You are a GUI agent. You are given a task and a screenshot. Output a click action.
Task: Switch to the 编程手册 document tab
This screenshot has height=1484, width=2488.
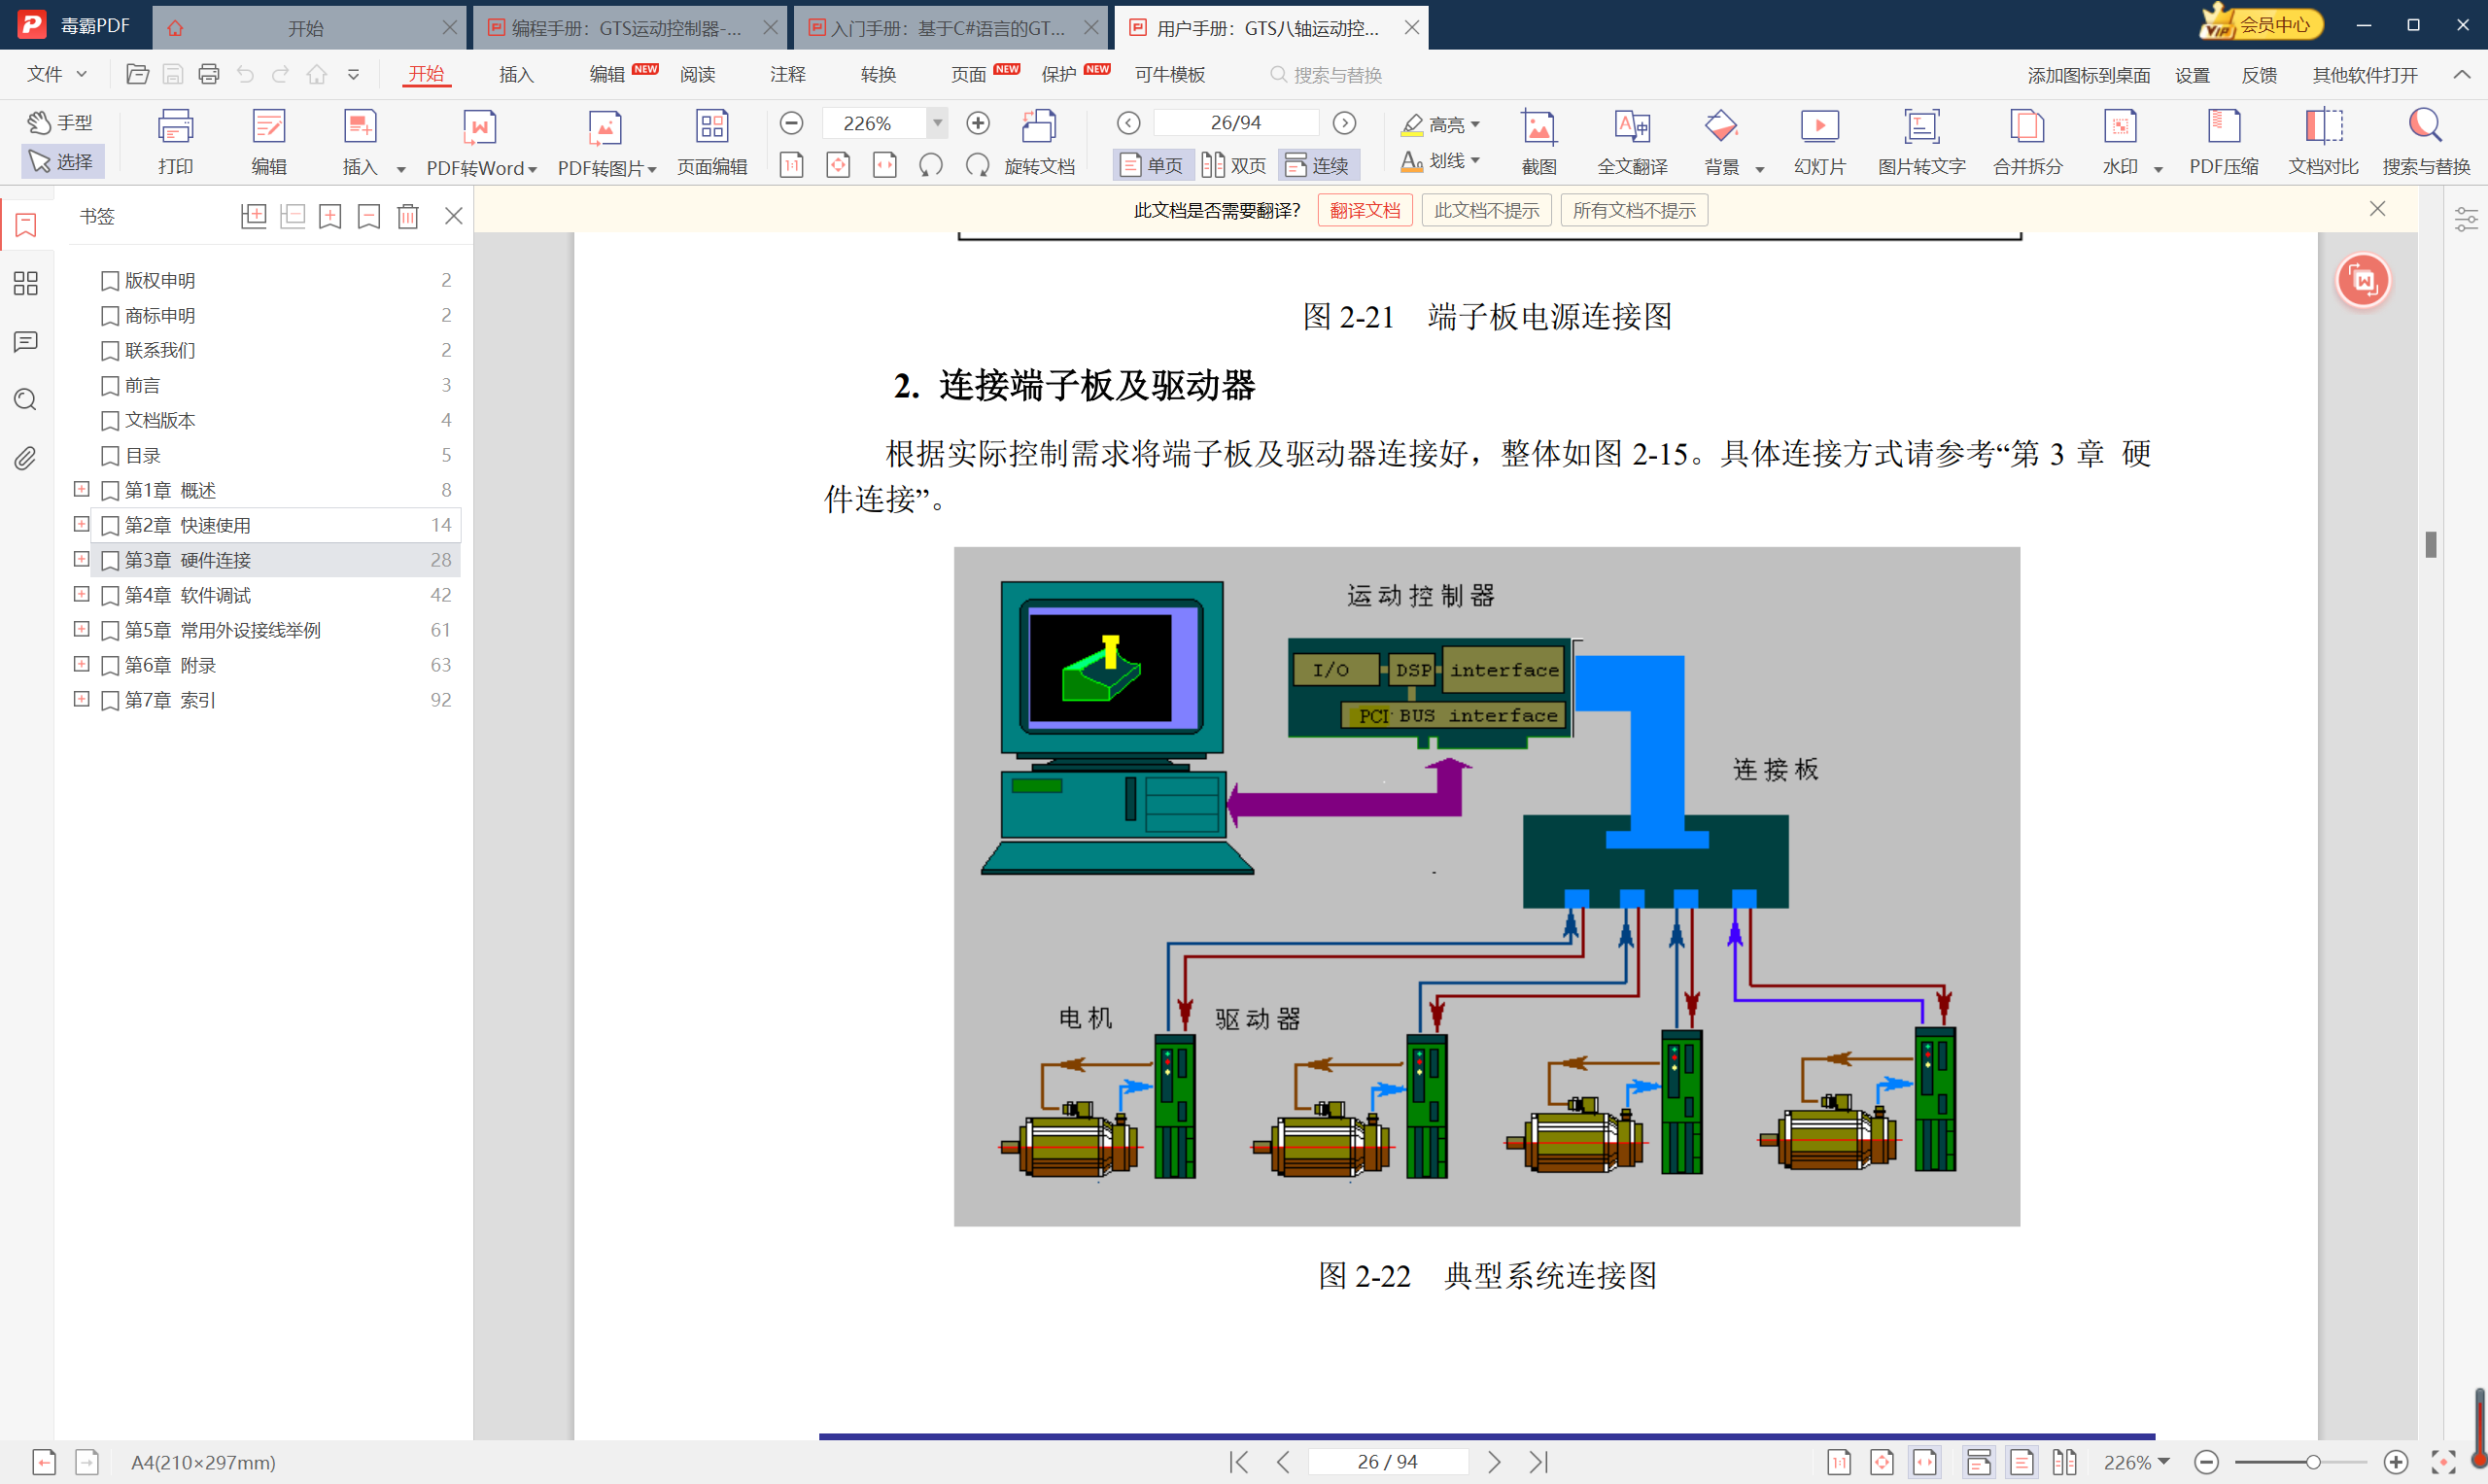click(626, 28)
